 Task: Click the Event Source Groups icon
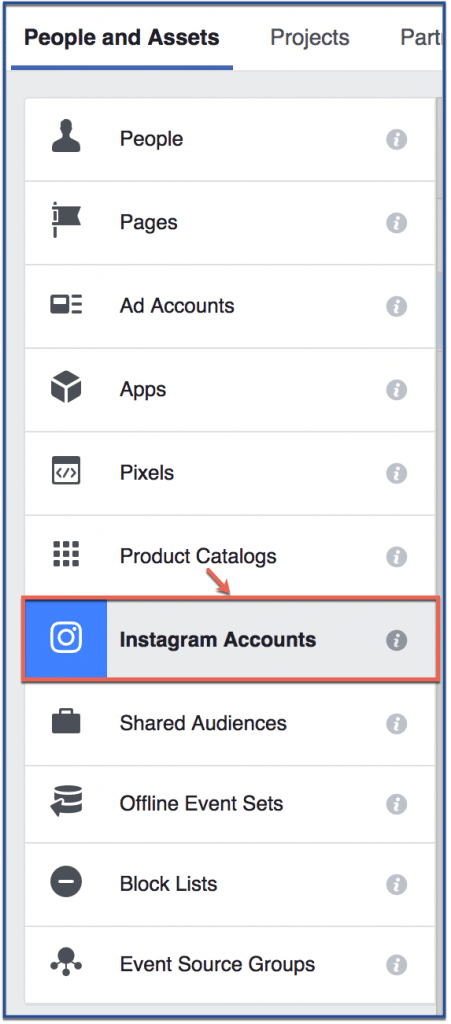[66, 964]
